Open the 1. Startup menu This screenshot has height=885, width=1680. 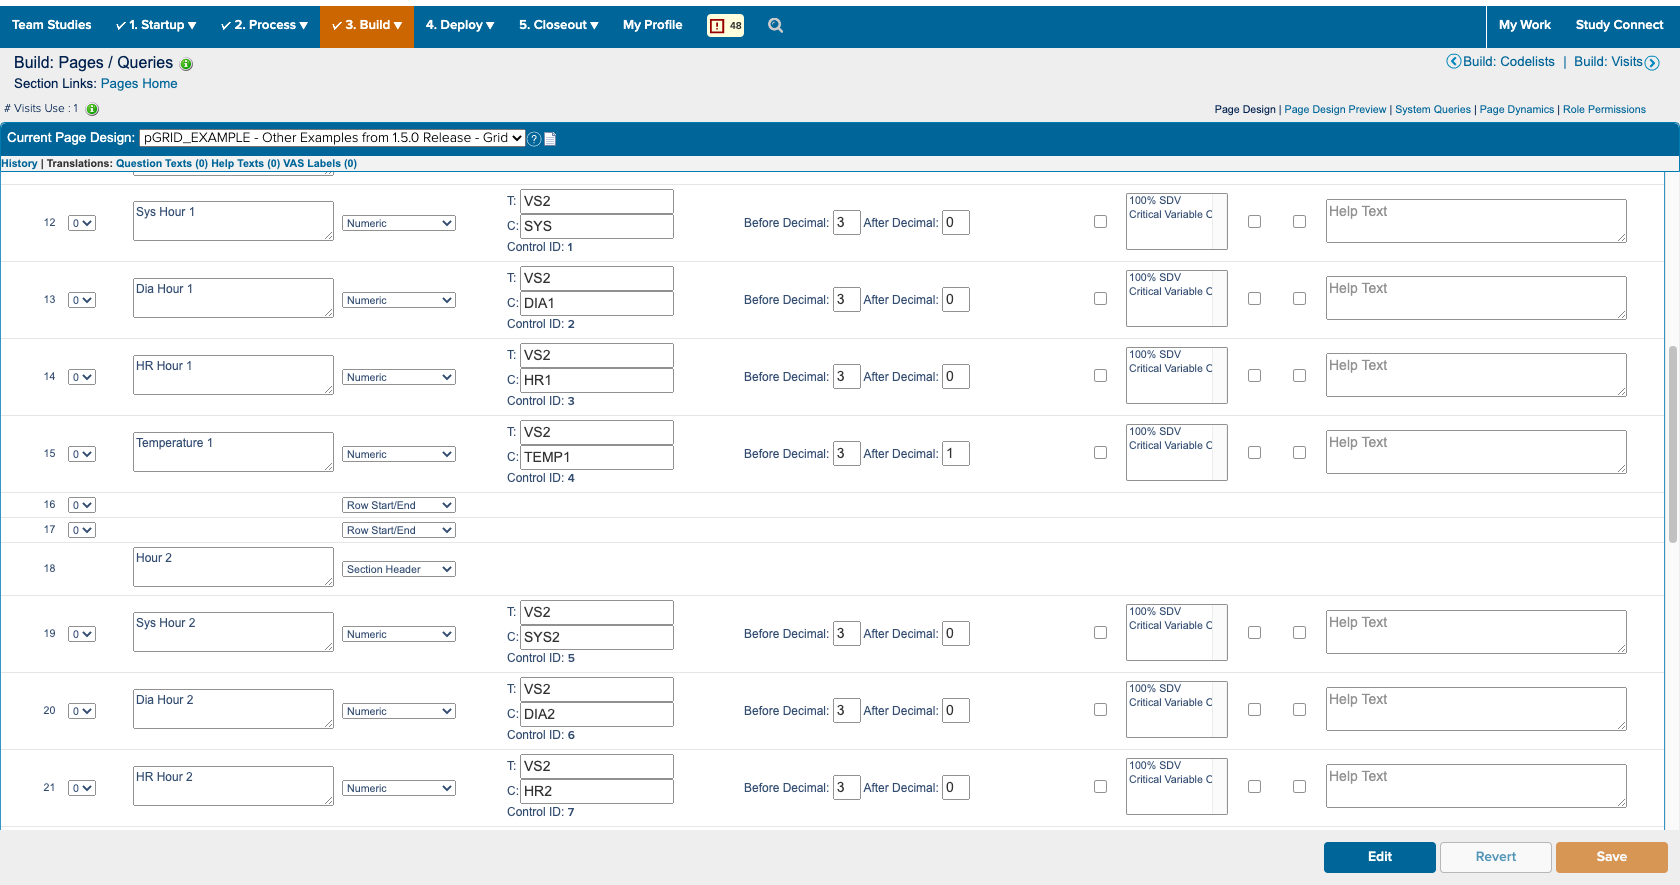tap(156, 26)
